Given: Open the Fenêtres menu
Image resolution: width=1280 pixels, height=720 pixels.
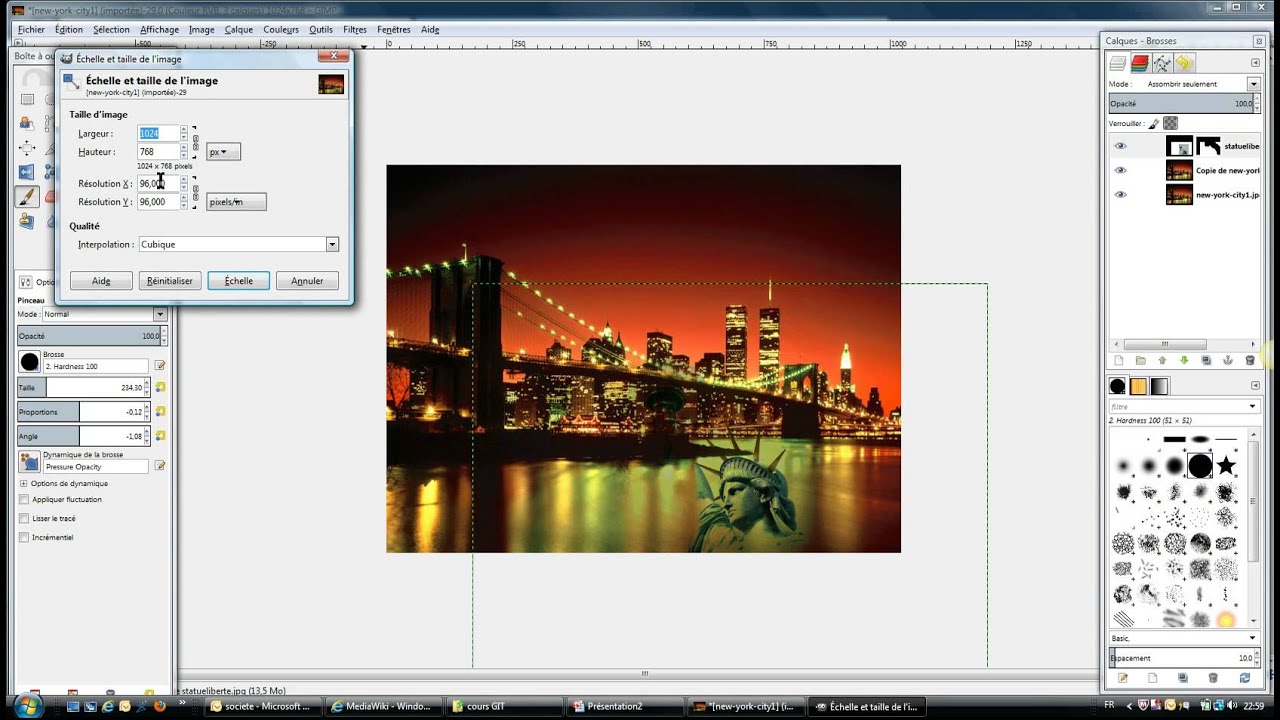Looking at the screenshot, I should tap(394, 30).
